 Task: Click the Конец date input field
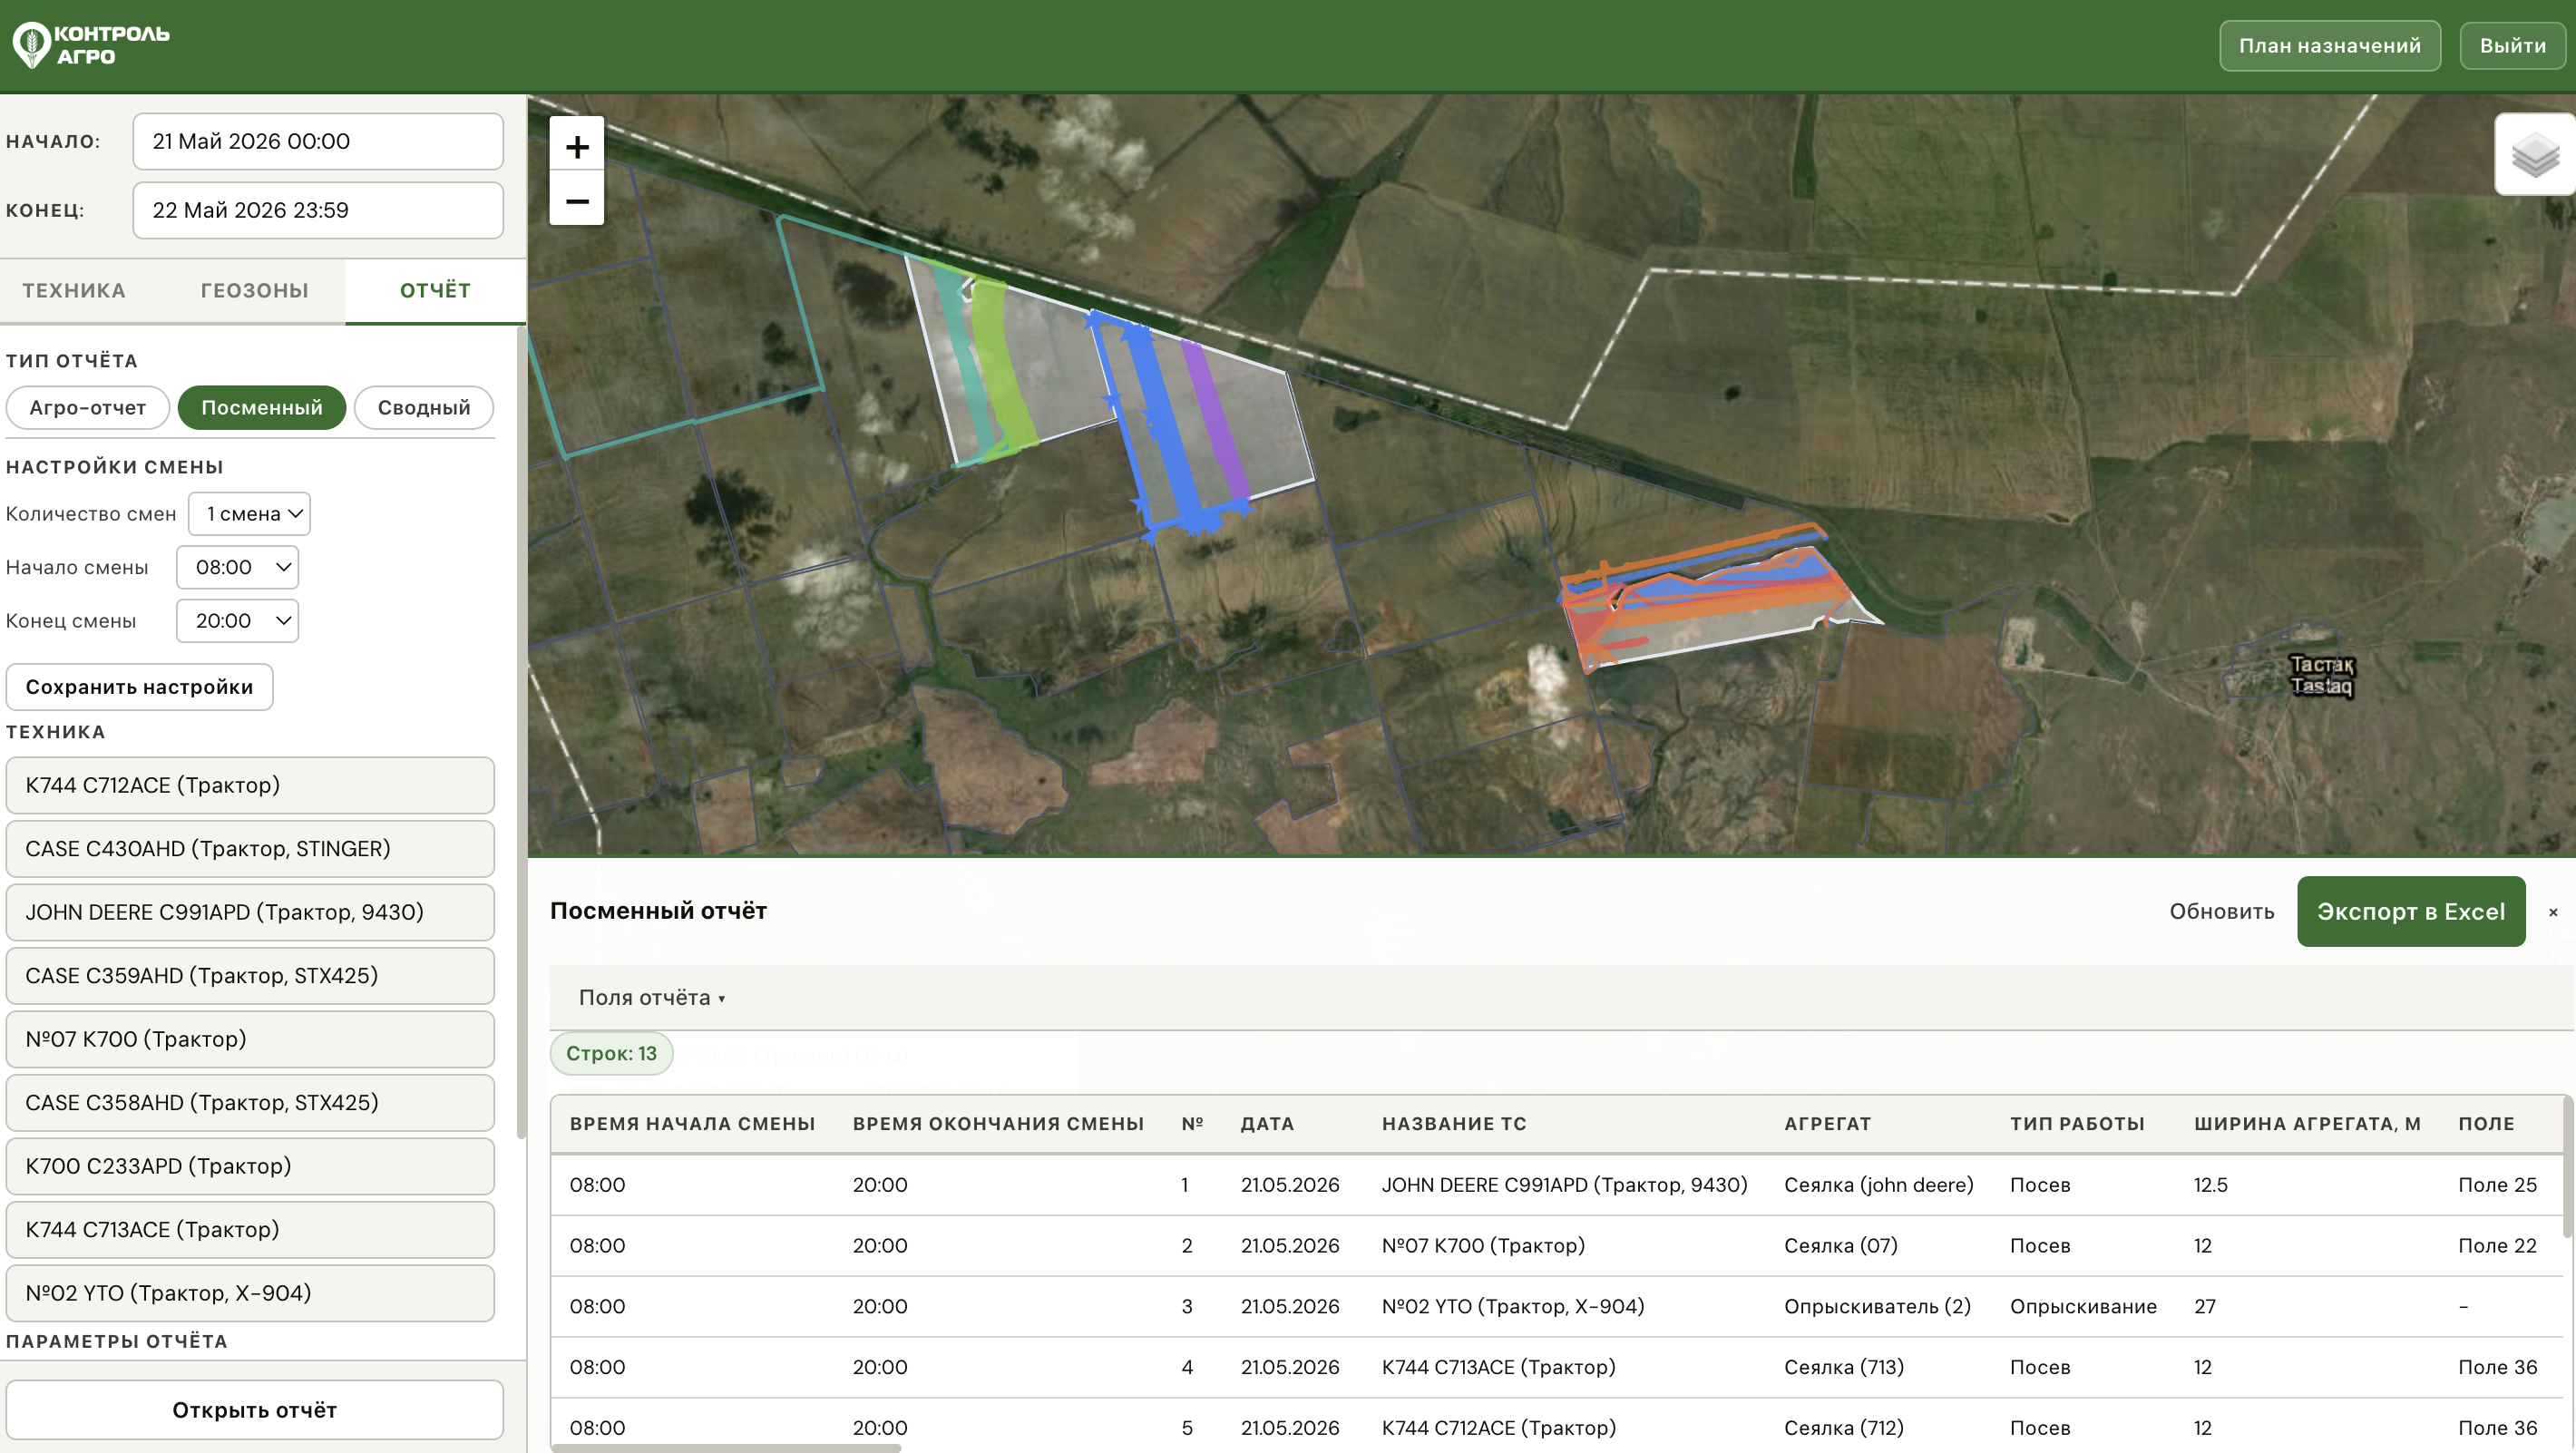pos(318,210)
